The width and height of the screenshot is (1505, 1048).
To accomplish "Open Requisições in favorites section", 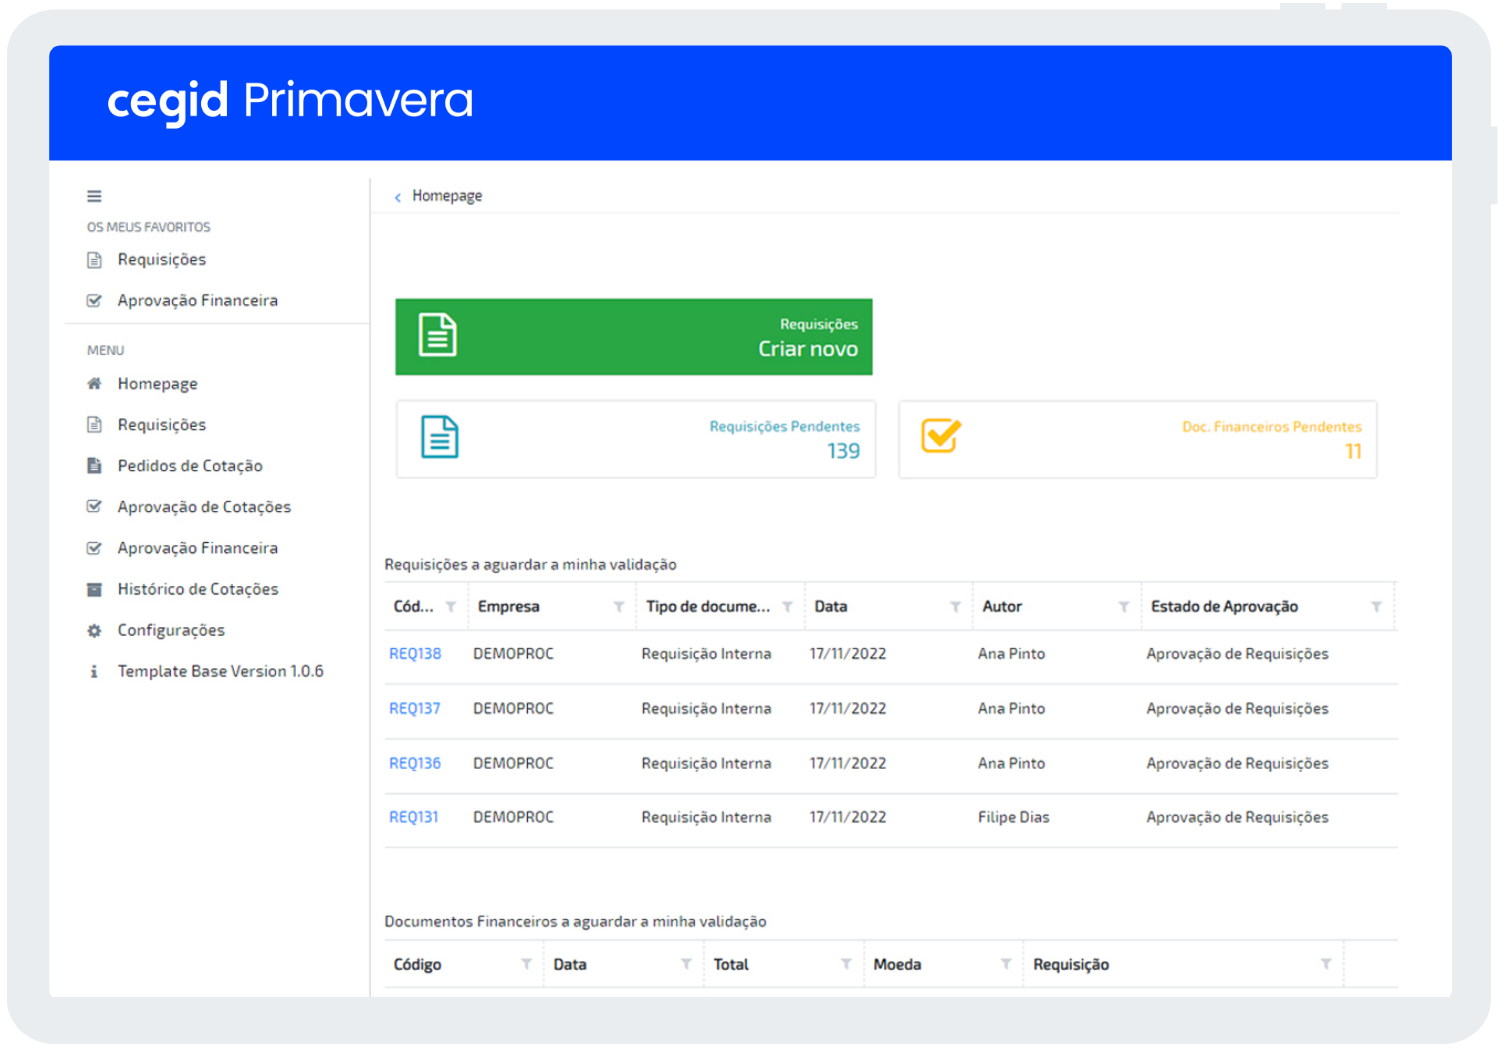I will click(162, 260).
